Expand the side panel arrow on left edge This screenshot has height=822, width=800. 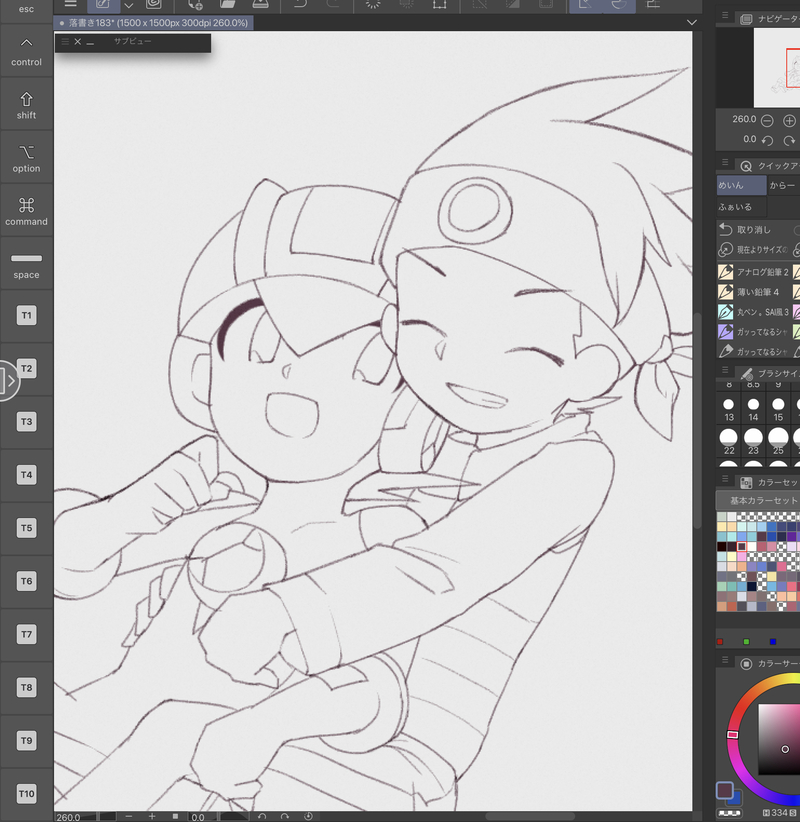coord(7,380)
